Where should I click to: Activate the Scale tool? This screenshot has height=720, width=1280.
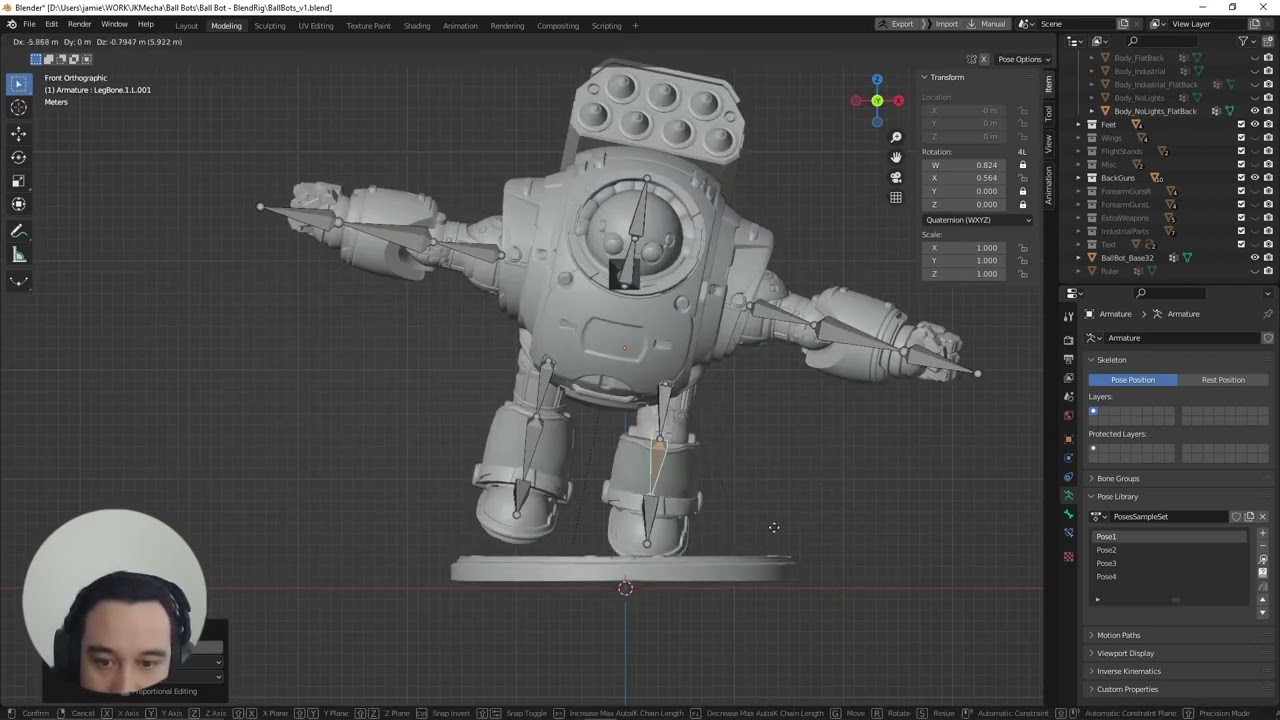tap(18, 181)
